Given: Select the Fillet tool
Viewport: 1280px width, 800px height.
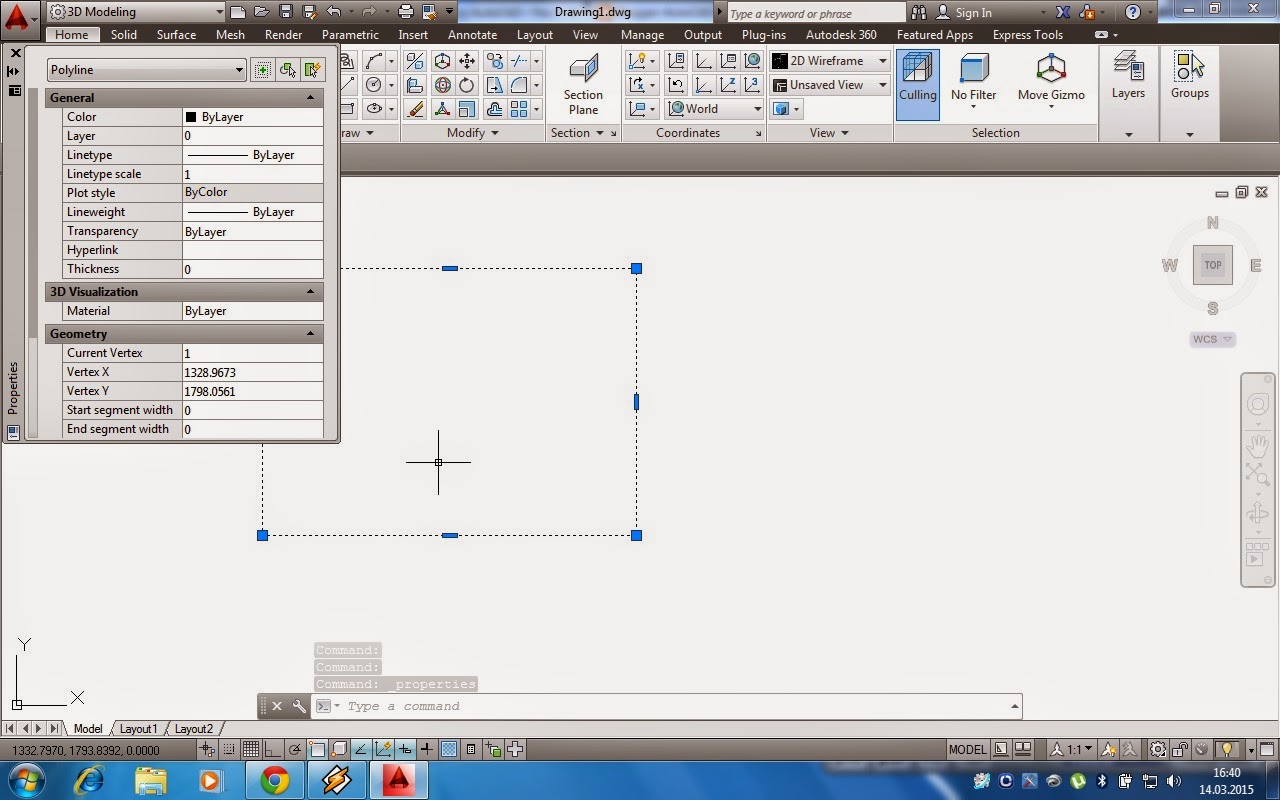Looking at the screenshot, I should pos(517,85).
